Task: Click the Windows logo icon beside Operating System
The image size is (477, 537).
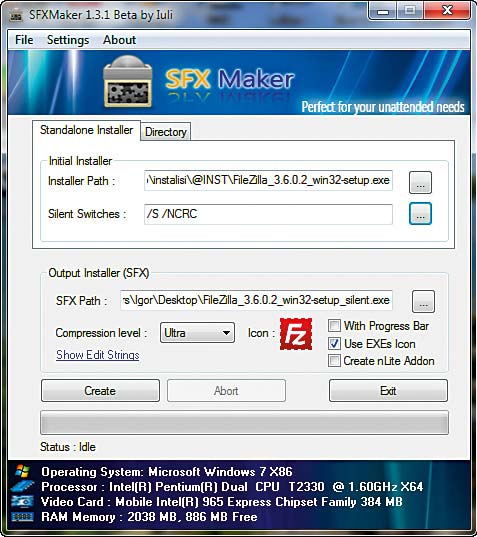Action: [22, 471]
